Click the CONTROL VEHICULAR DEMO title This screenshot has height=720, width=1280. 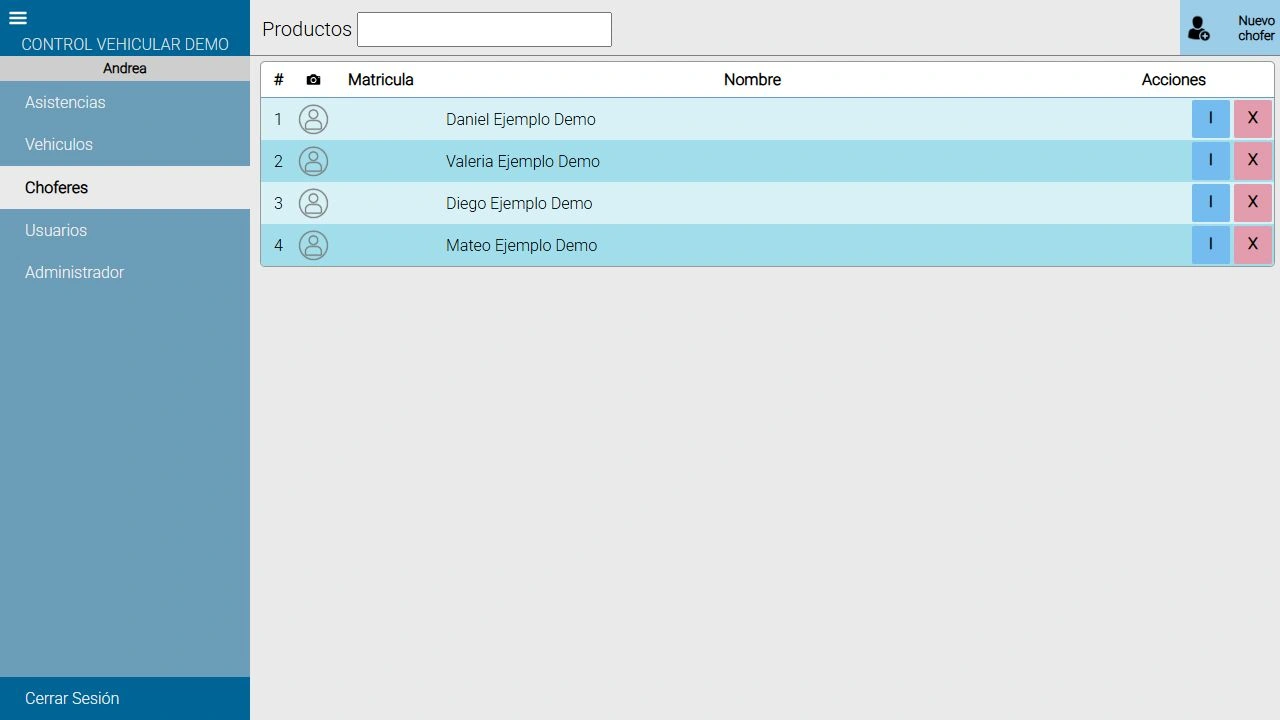(x=125, y=44)
